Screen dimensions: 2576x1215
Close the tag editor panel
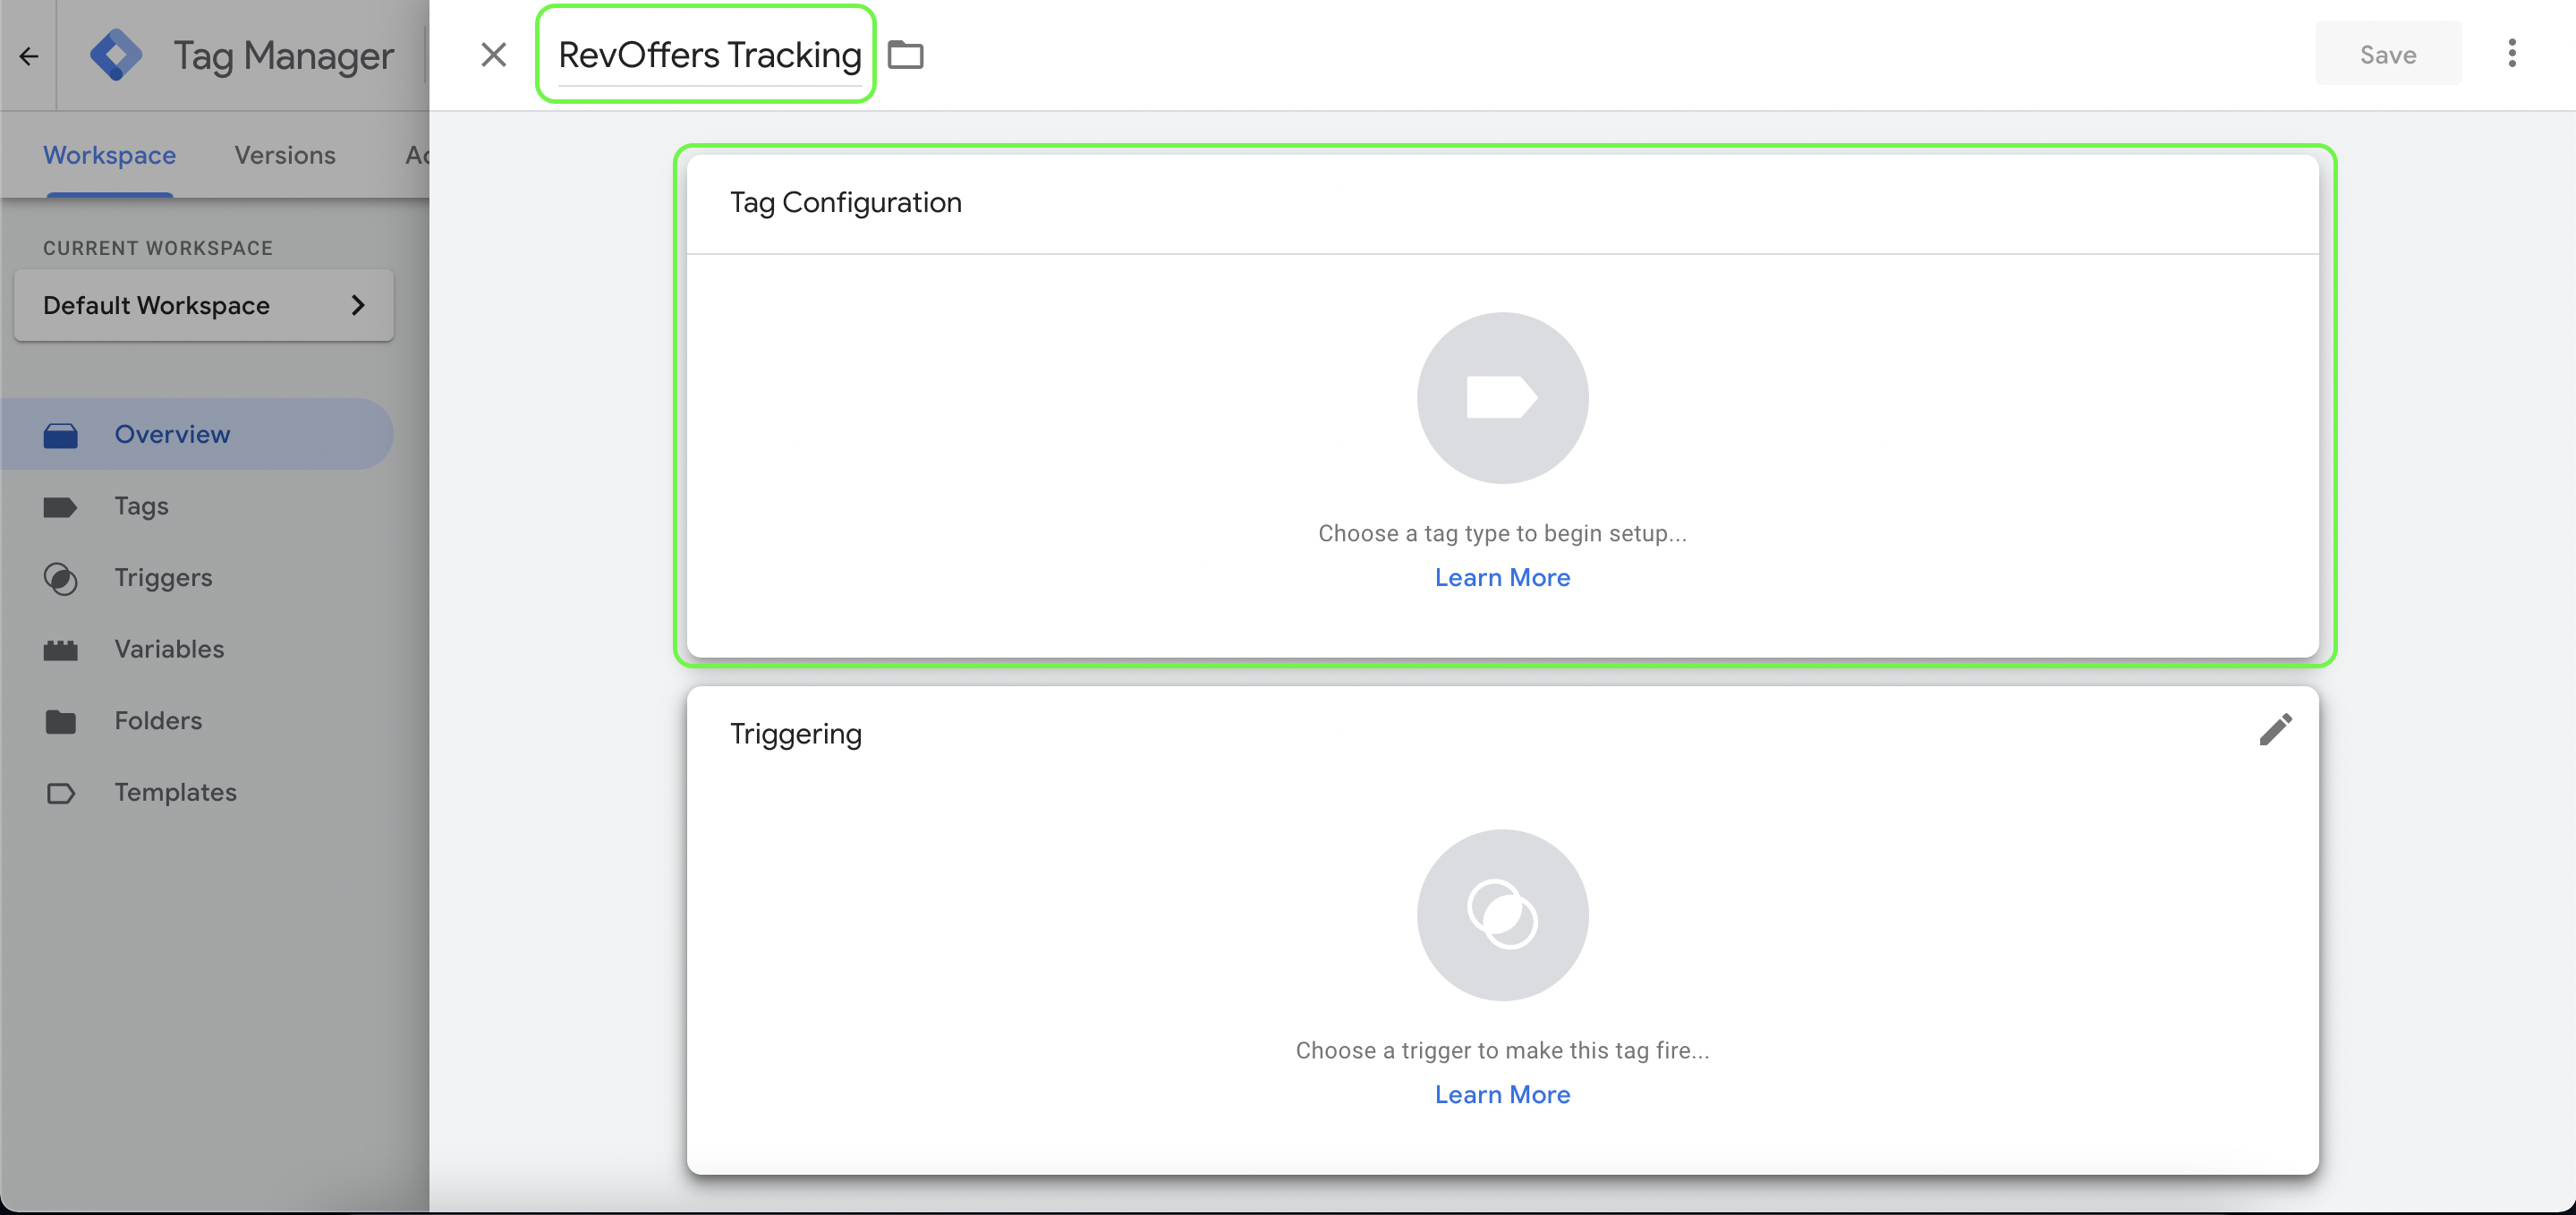click(493, 55)
